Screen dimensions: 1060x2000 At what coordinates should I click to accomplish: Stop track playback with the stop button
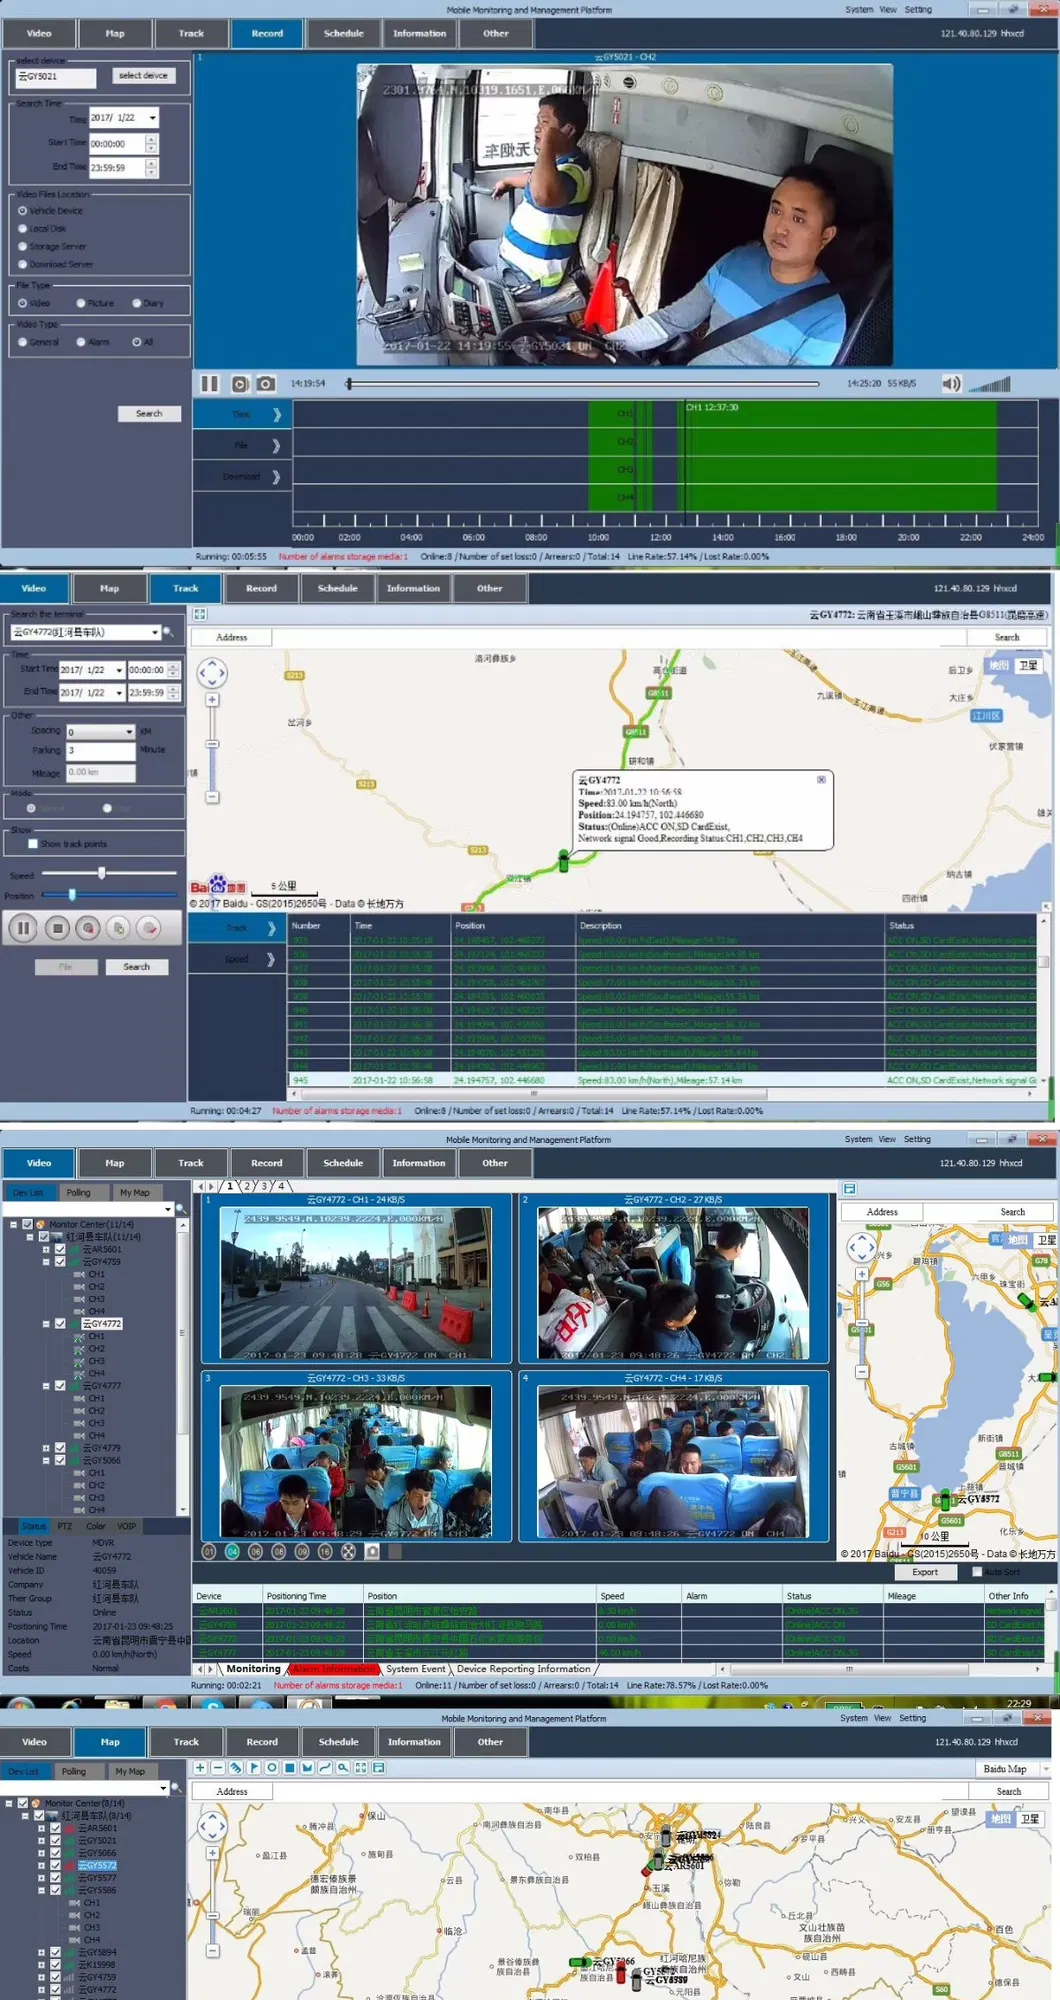point(58,928)
